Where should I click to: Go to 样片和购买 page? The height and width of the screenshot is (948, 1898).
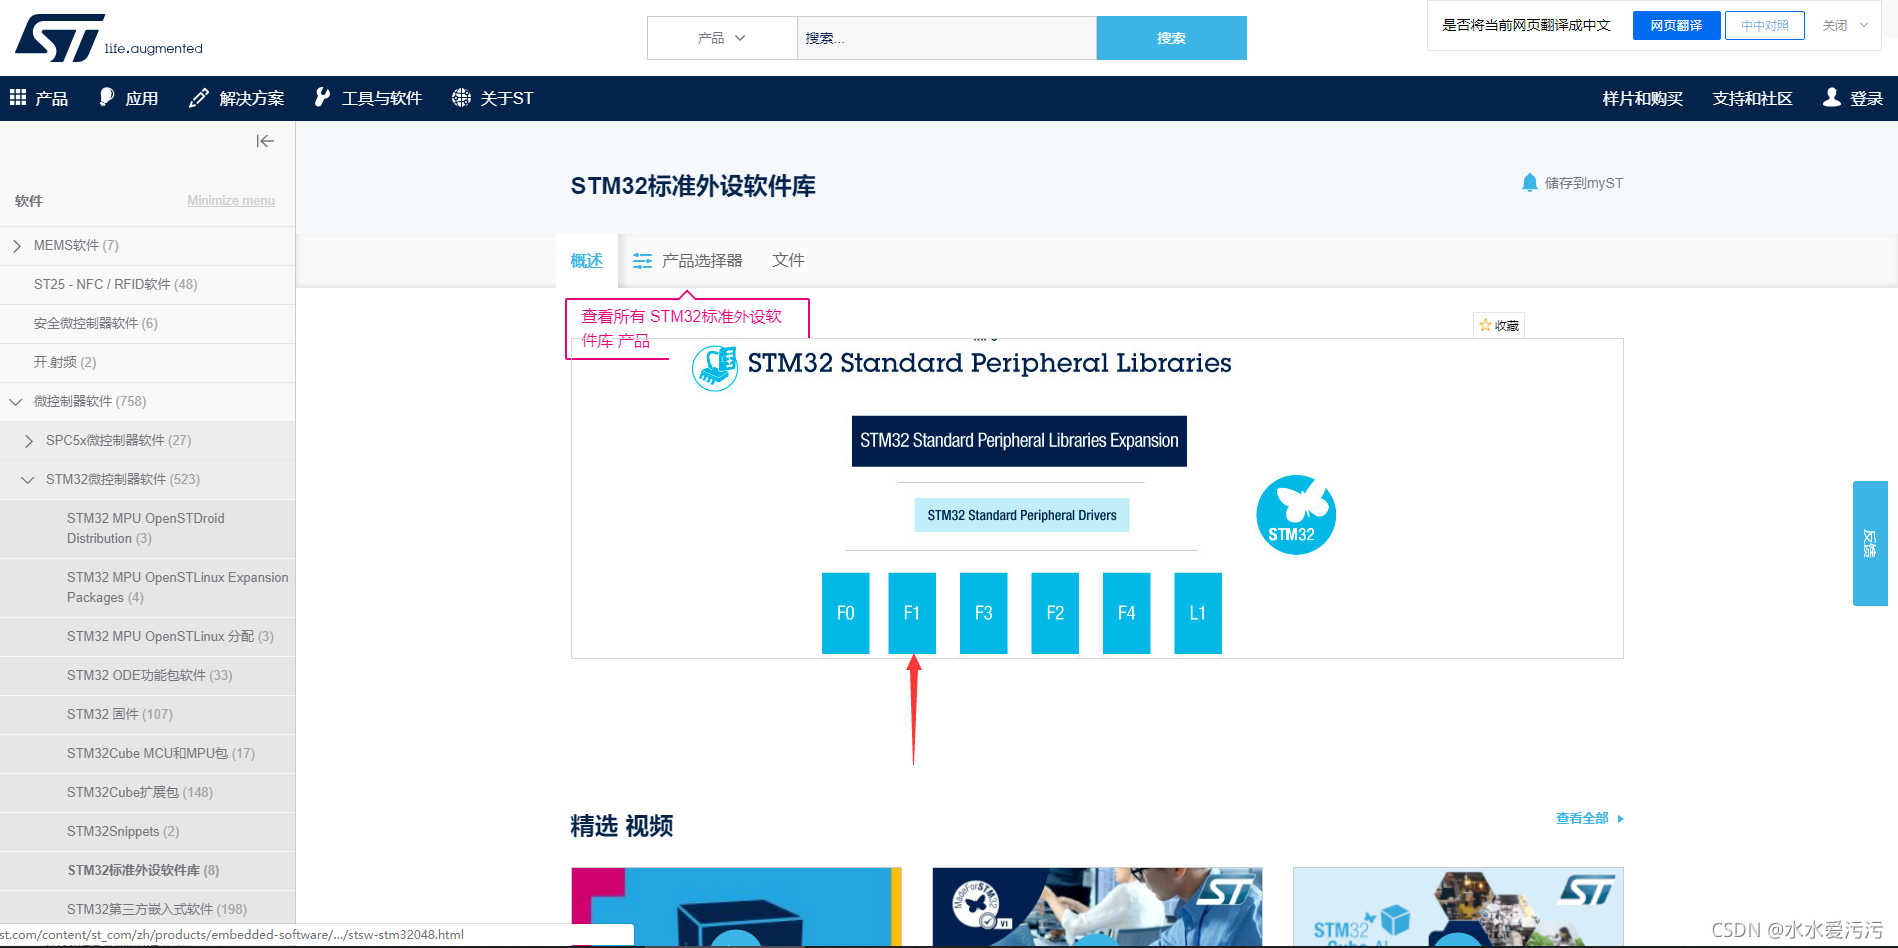[x=1642, y=98]
